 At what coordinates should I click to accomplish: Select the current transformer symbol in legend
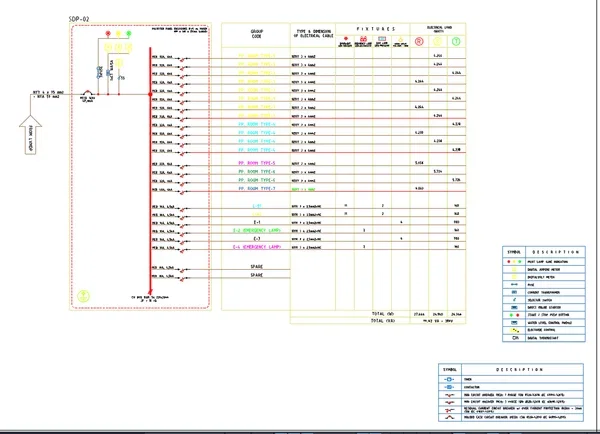[514, 292]
